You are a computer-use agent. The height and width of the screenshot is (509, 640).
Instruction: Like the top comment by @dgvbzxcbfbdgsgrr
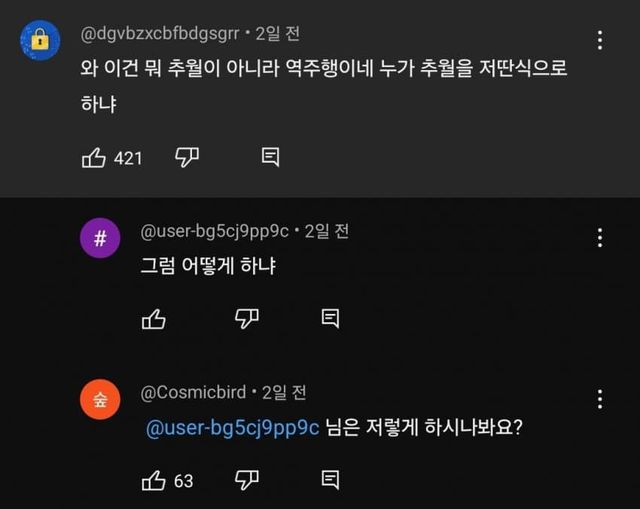tap(93, 157)
